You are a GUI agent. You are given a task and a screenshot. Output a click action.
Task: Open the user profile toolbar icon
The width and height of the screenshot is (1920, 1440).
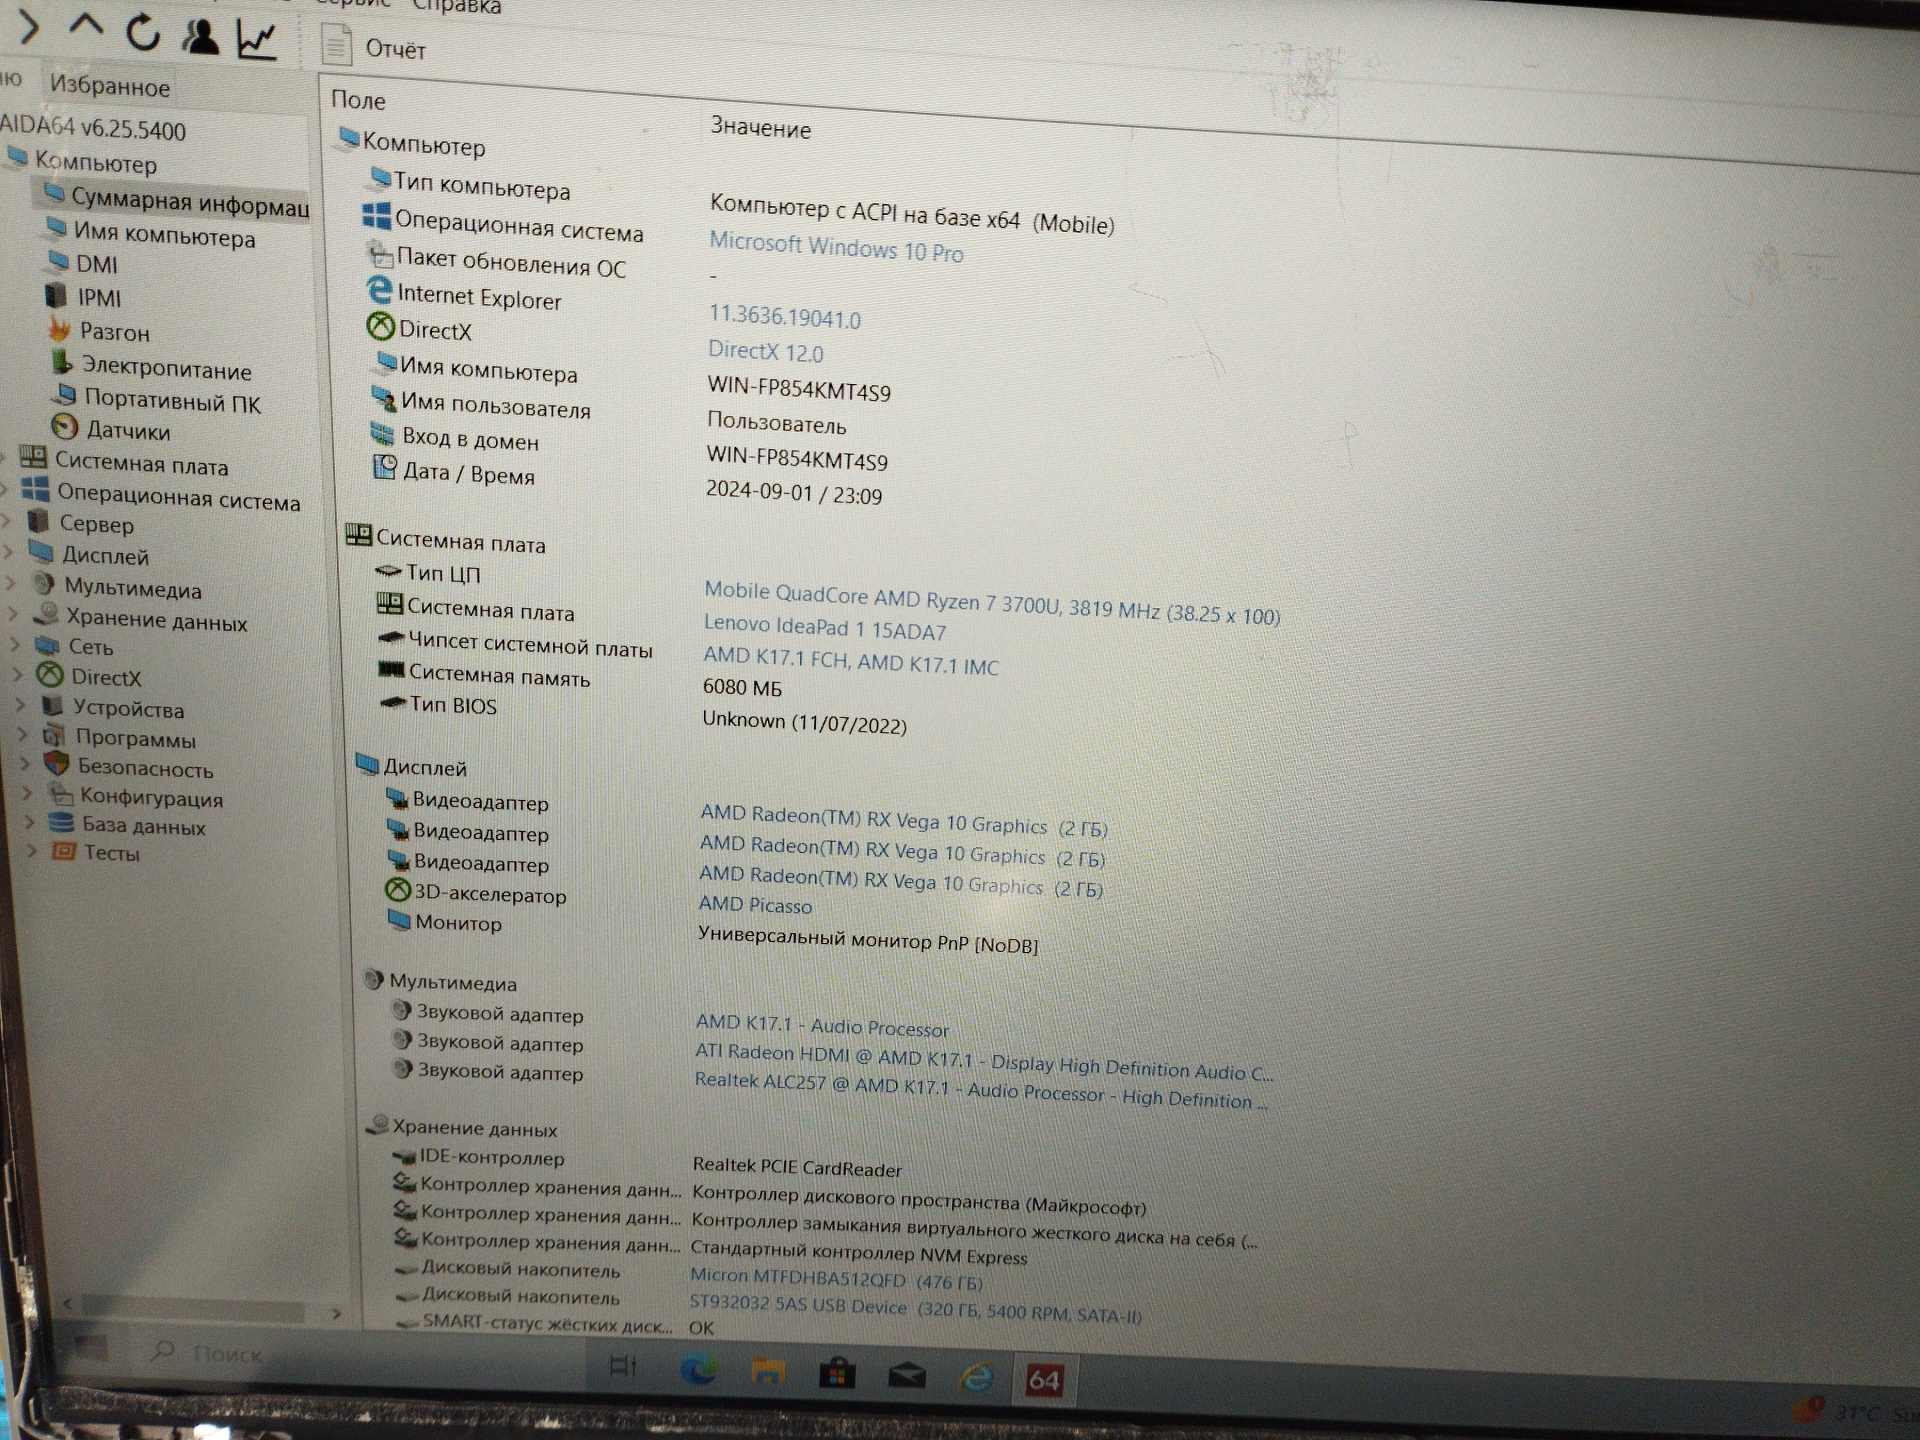(x=200, y=37)
